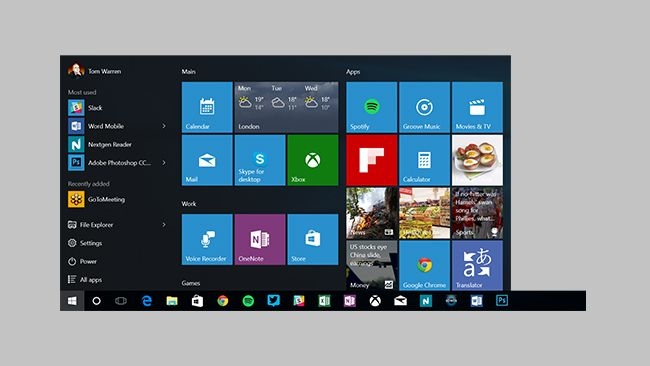The height and width of the screenshot is (366, 650).
Task: Open File Explorer from Start menu
Action: click(117, 225)
